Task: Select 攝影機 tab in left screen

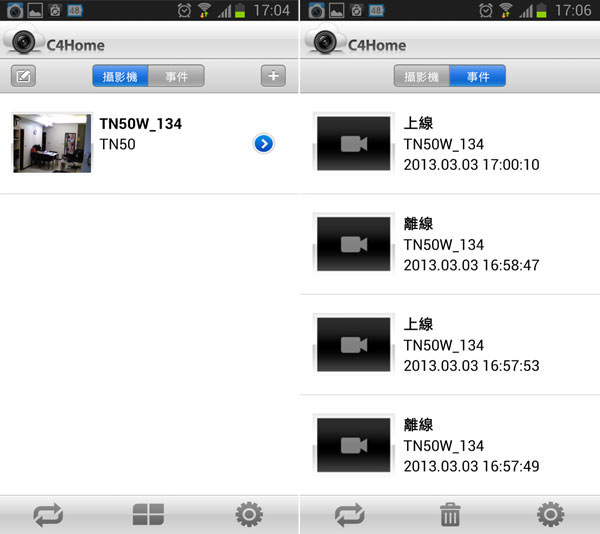Action: coord(120,76)
